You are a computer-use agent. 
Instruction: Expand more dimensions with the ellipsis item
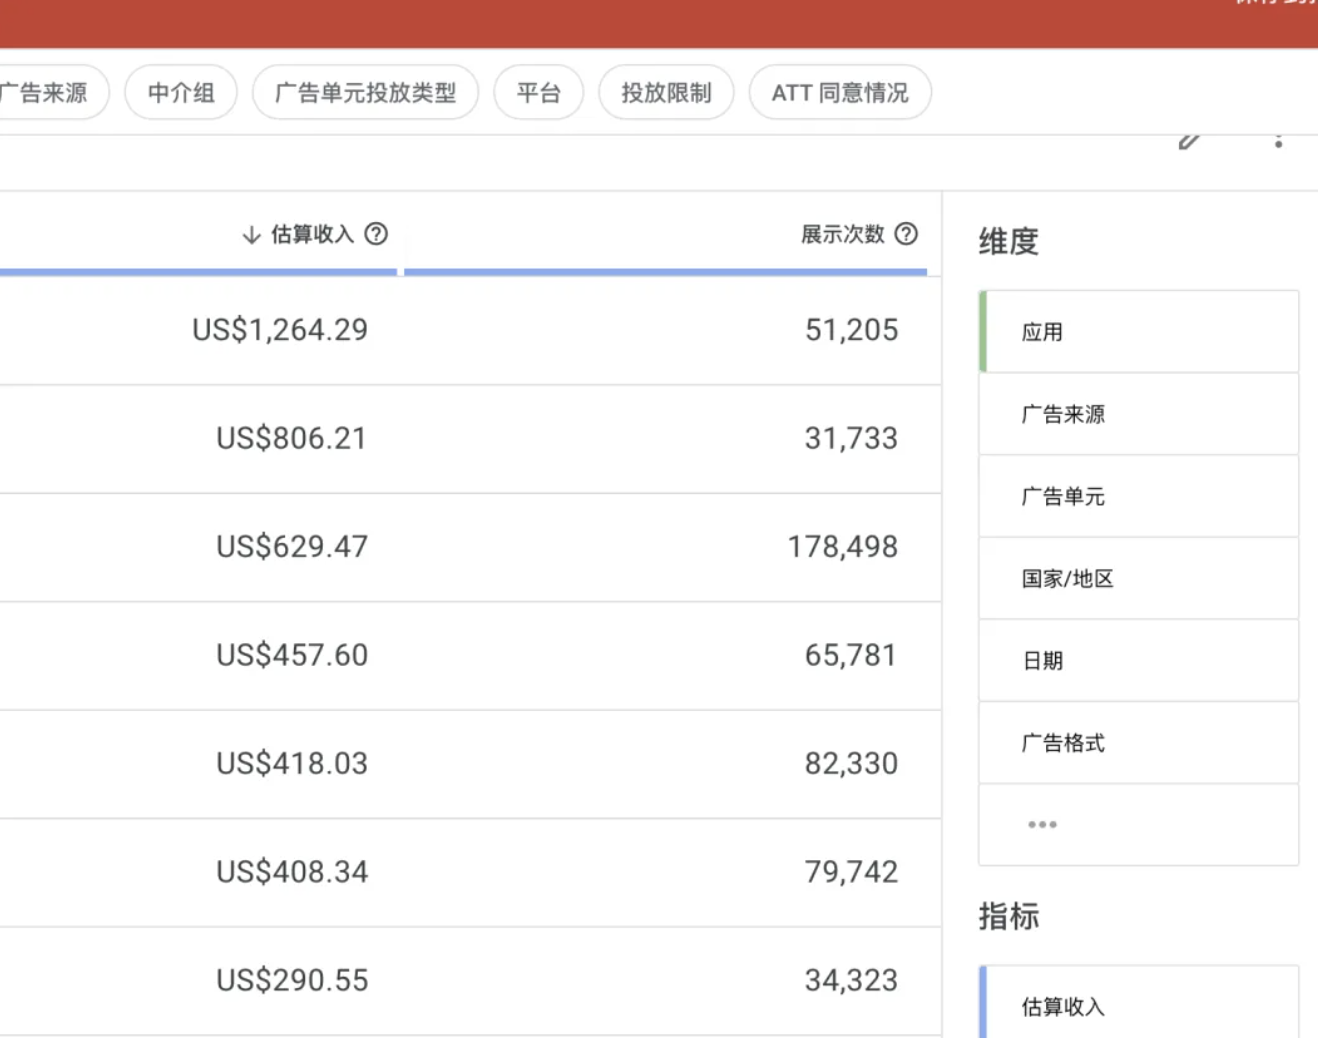pos(1042,825)
